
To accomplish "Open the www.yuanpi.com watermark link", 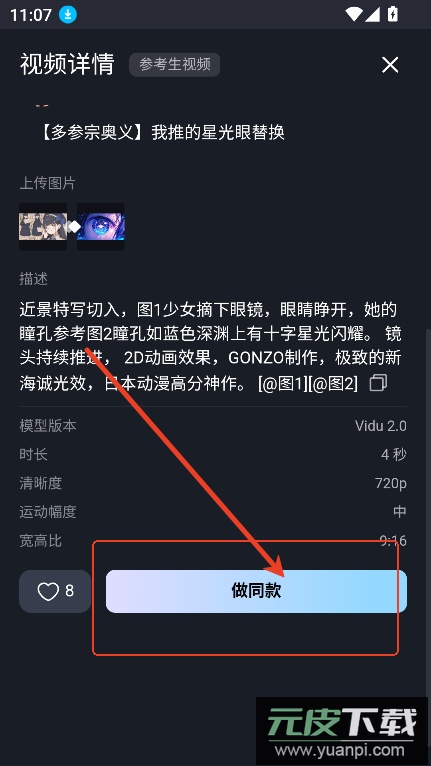I will (342, 749).
